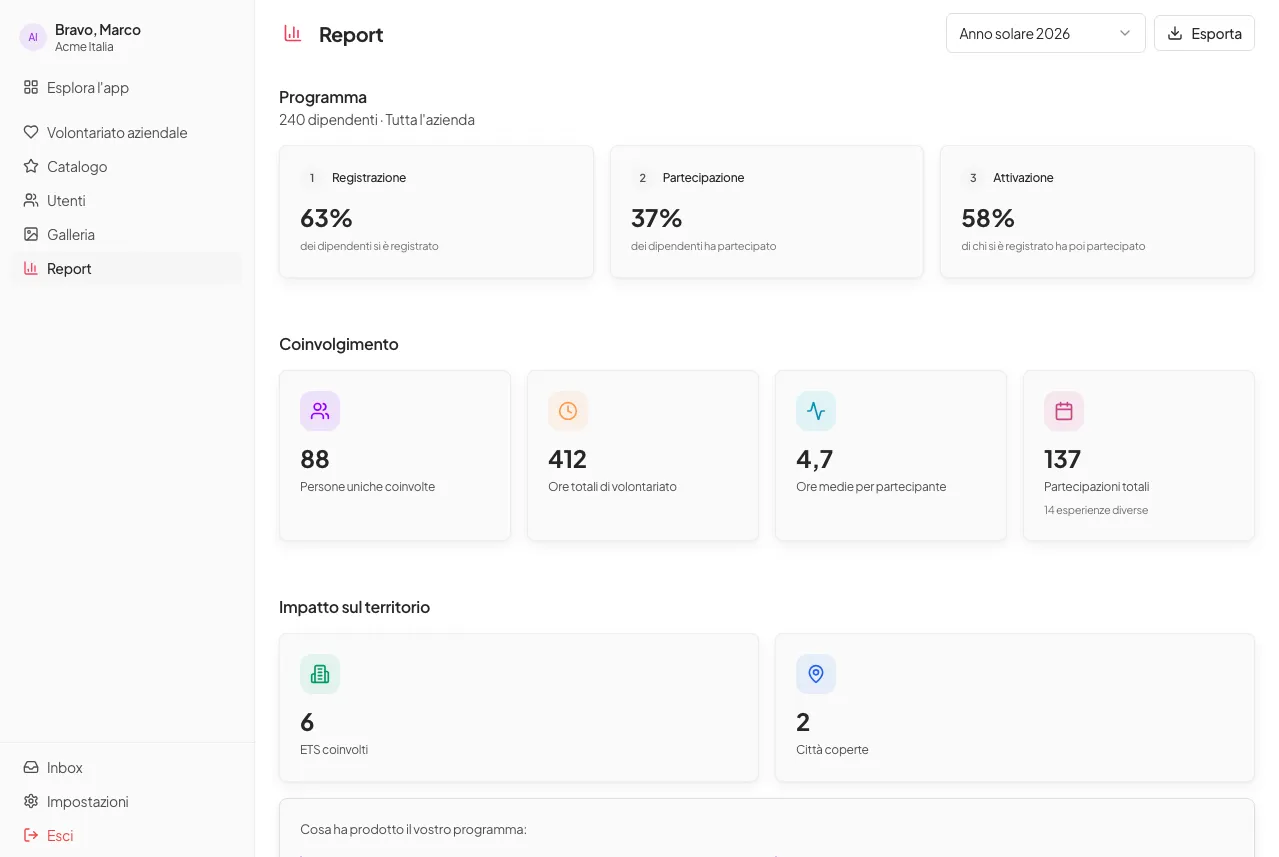Viewport: 1279px width, 857px height.
Task: Click "Persone uniche coinvolte" label
Action: click(368, 487)
